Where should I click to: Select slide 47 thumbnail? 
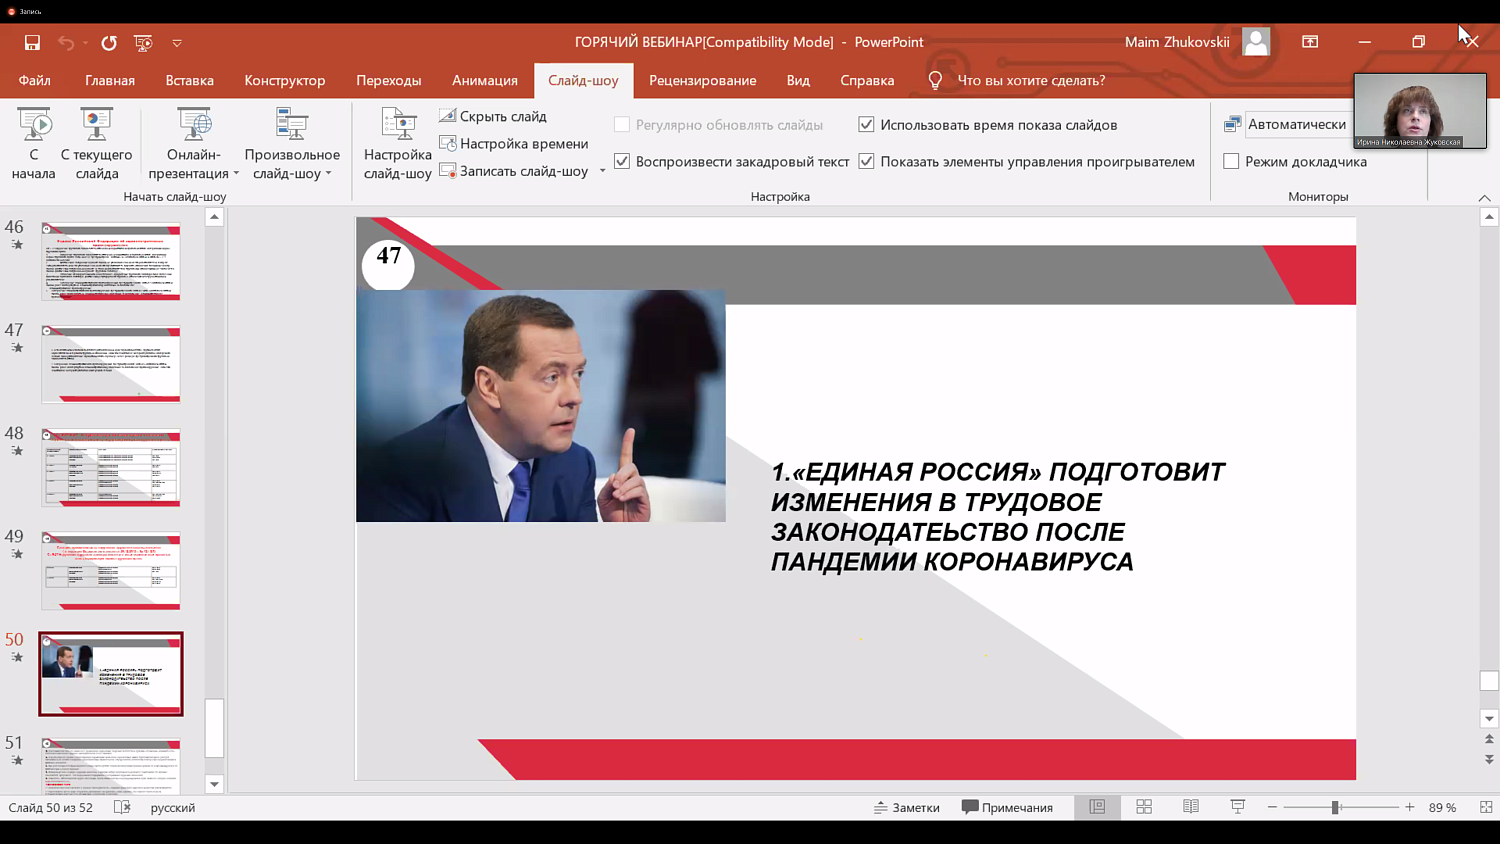point(111,365)
